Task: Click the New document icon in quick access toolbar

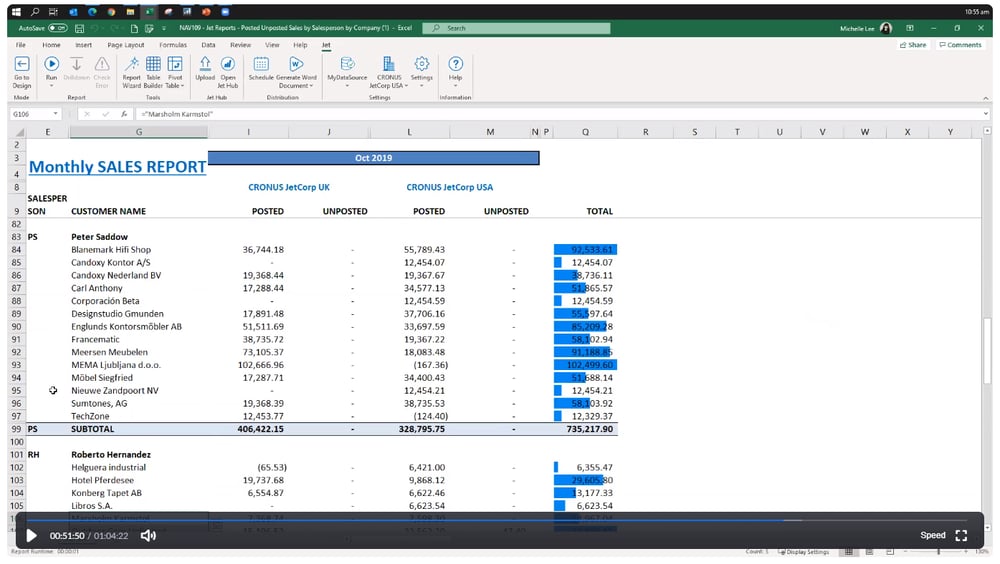Action: click(x=134, y=29)
